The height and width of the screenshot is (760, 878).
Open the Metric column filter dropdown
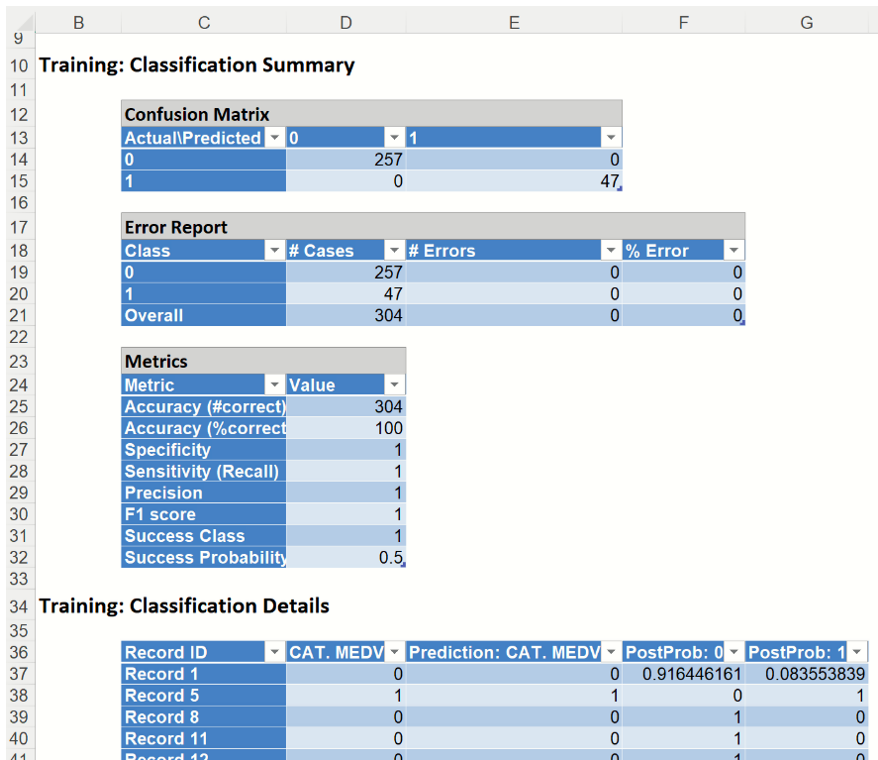(x=274, y=385)
